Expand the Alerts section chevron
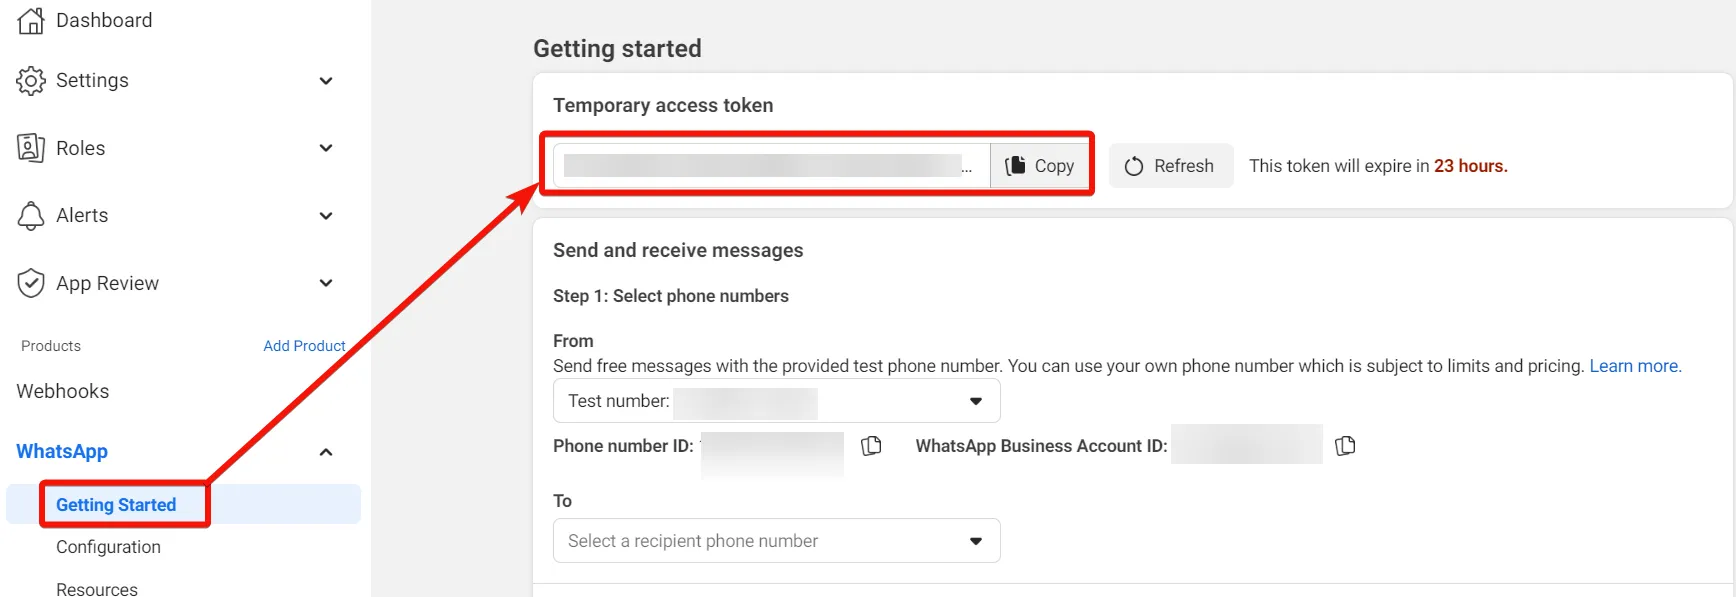Viewport: 1736px width, 597px height. click(326, 216)
